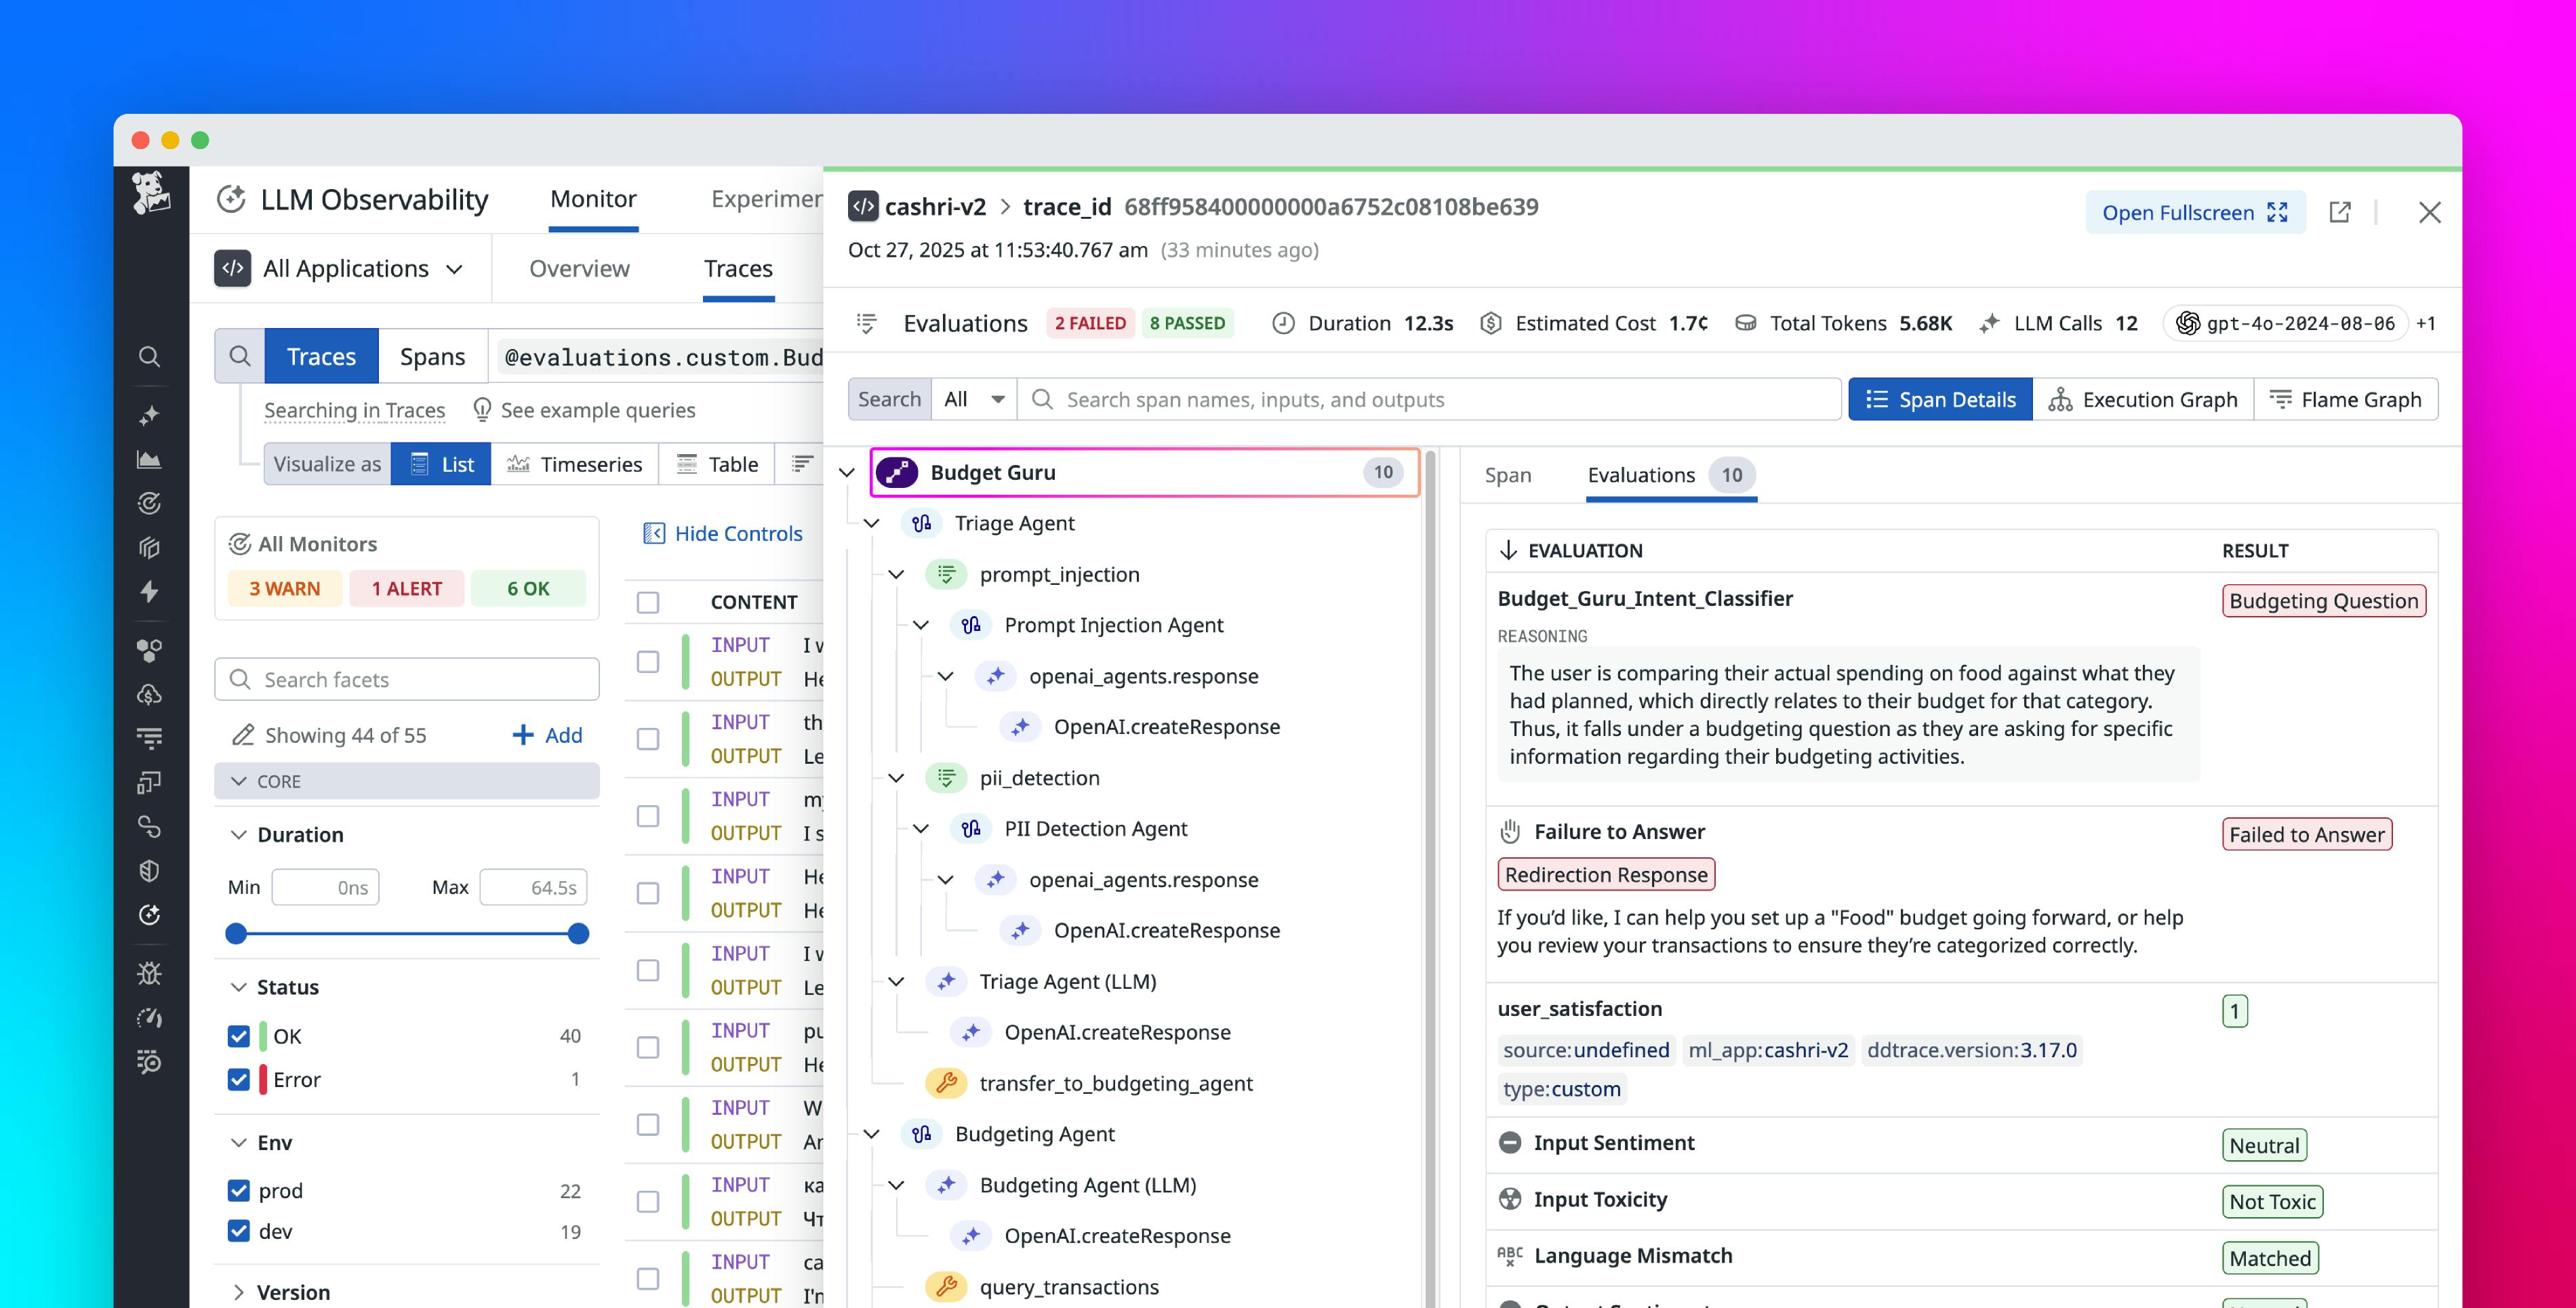Collapse the Triage Agent tree node
The image size is (2576, 1308).
(x=871, y=523)
